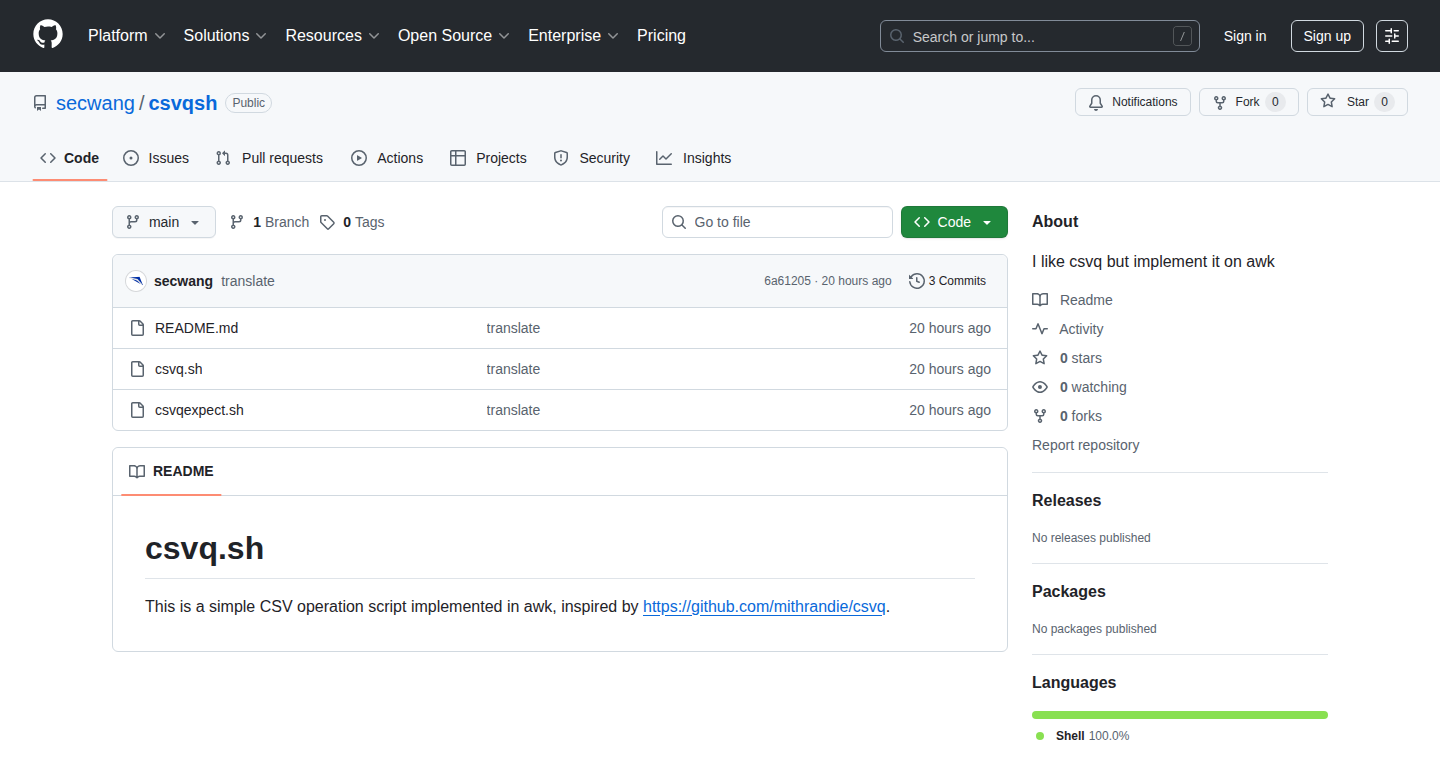Open commit hash 6a61205
The height and width of the screenshot is (761, 1440).
coord(787,281)
